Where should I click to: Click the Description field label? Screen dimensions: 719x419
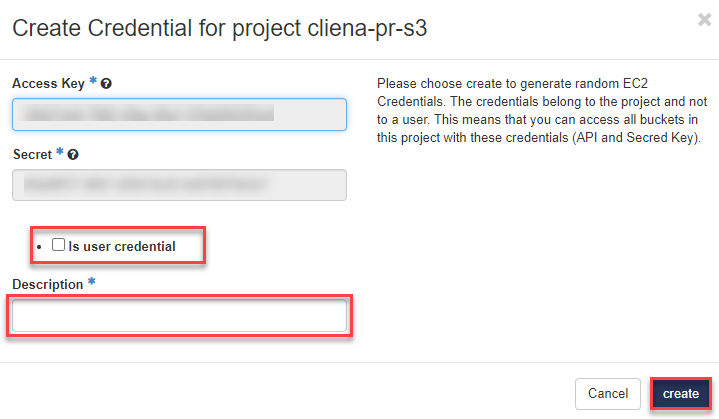tap(48, 285)
